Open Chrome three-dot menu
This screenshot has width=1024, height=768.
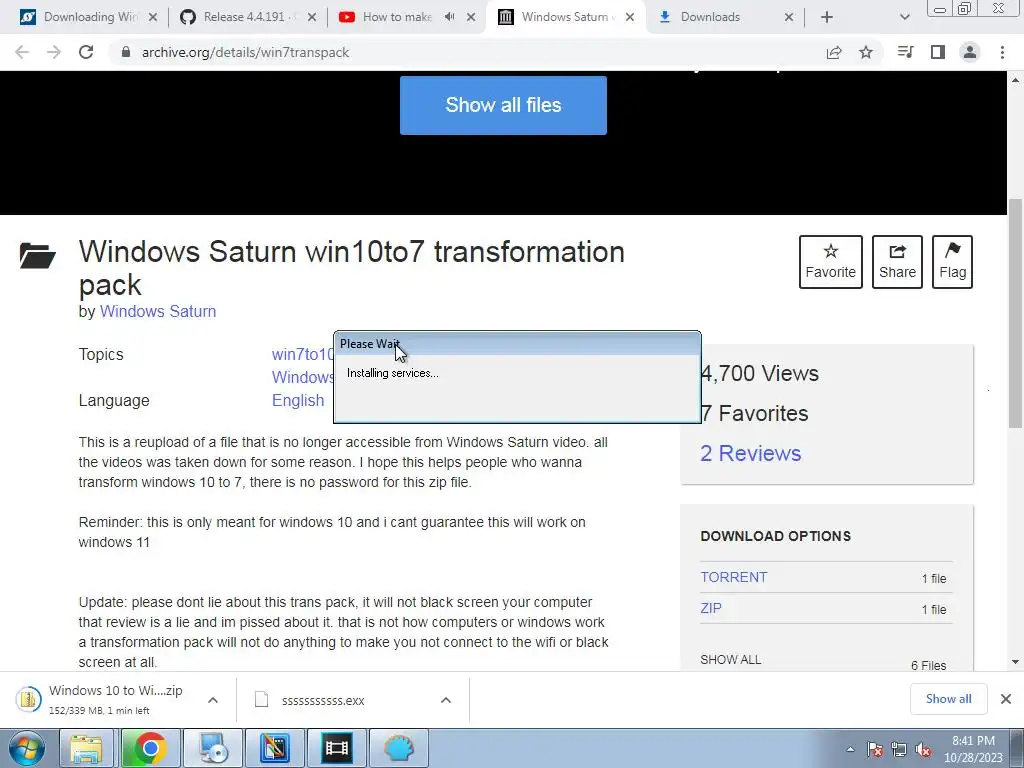coord(1002,52)
